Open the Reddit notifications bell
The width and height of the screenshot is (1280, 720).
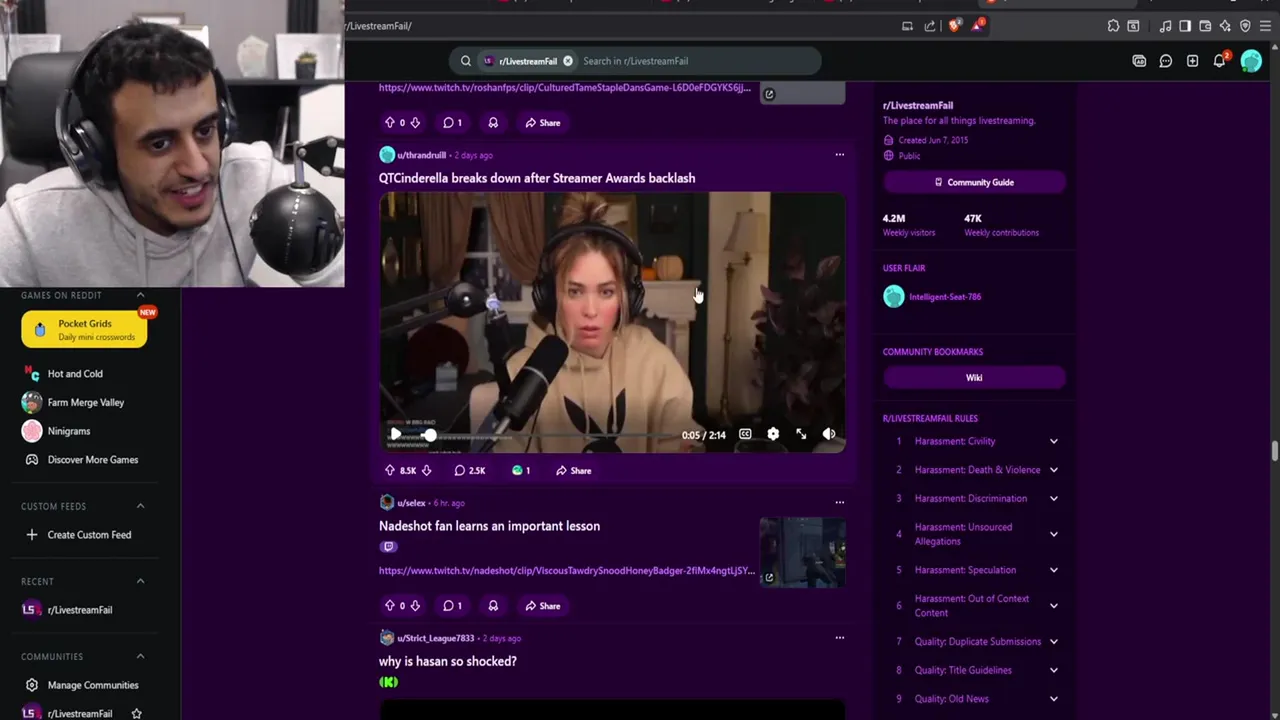[x=1219, y=61]
